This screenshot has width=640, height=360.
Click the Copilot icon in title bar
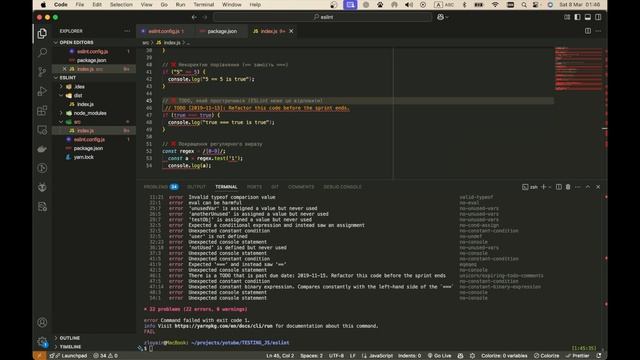coord(440,17)
